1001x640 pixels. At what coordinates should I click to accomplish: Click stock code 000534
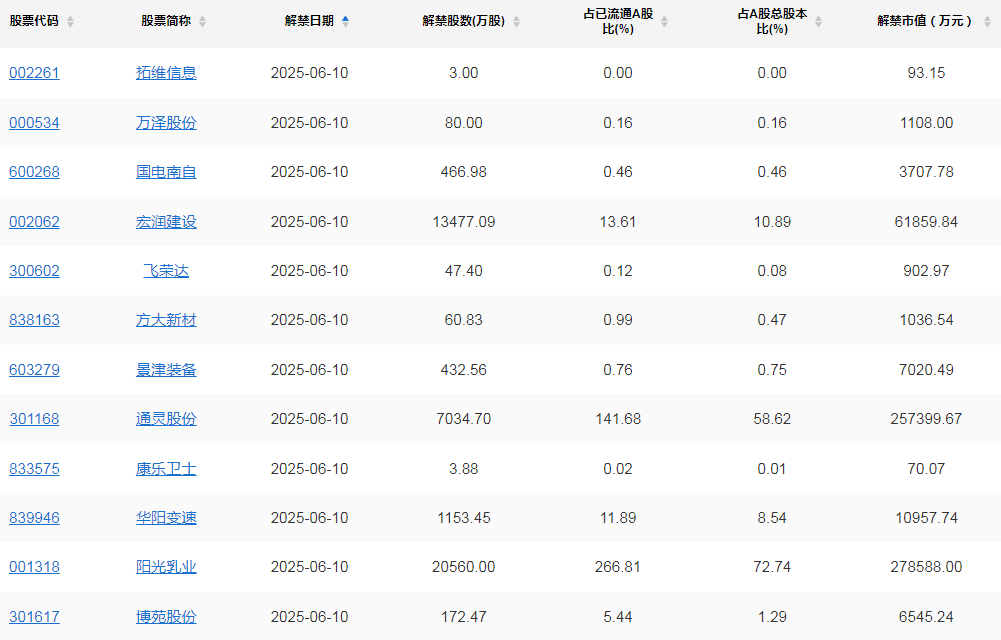[34, 123]
